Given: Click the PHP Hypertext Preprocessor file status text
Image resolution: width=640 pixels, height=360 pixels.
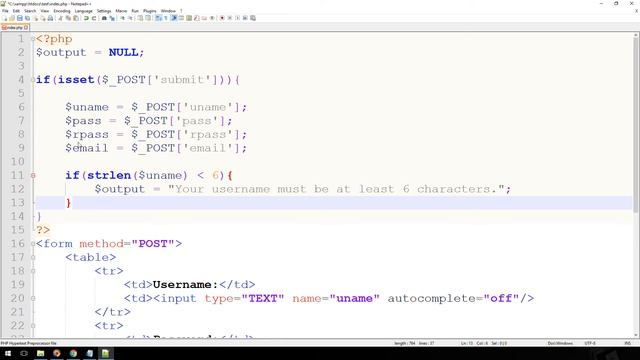Looking at the screenshot, I should point(29,343).
